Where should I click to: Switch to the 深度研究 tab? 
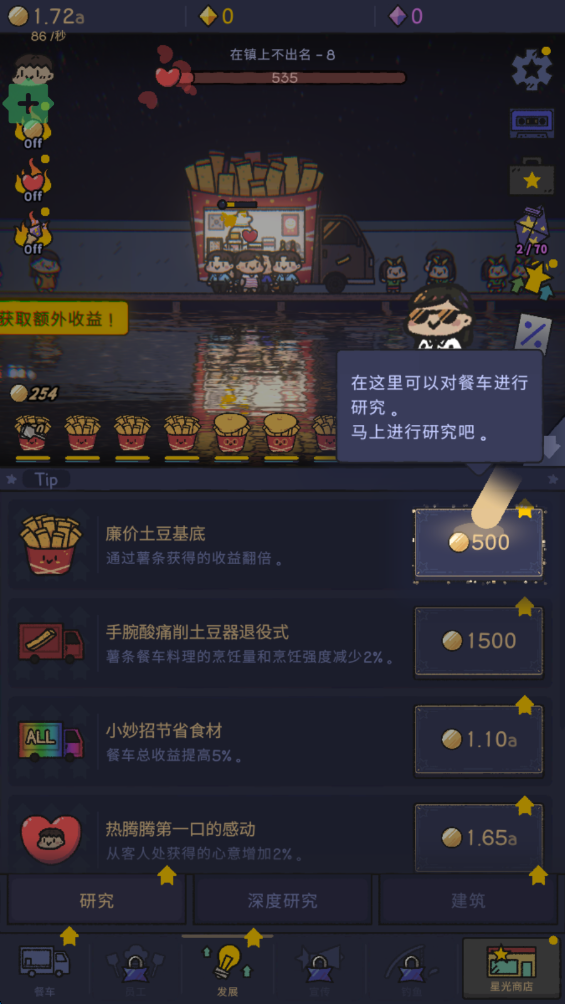coord(282,900)
